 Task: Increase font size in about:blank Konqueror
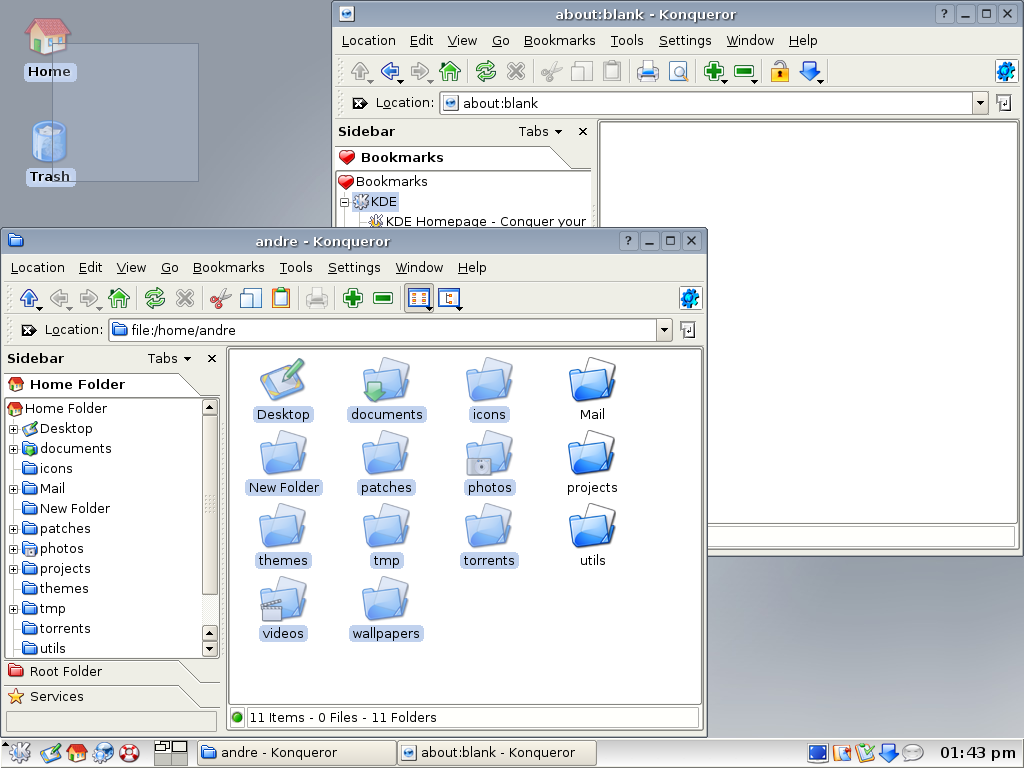tap(714, 71)
